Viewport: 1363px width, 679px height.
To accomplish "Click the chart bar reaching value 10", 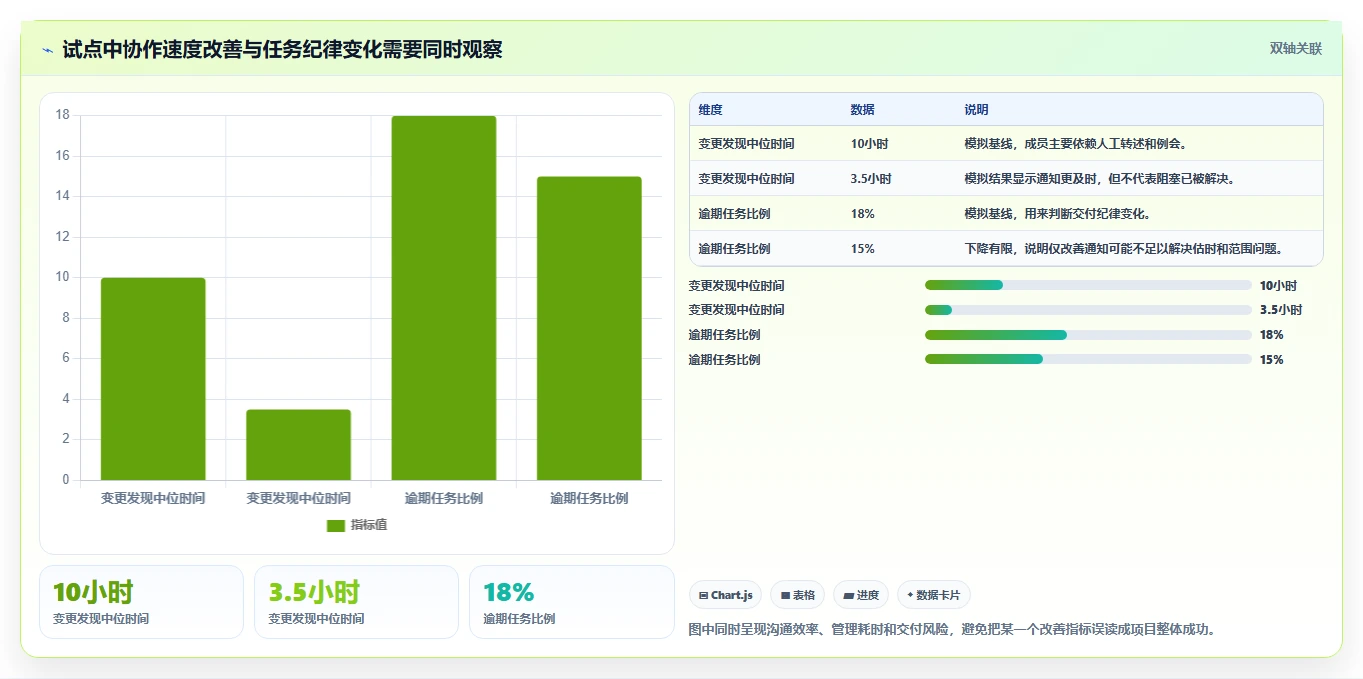I will [153, 379].
